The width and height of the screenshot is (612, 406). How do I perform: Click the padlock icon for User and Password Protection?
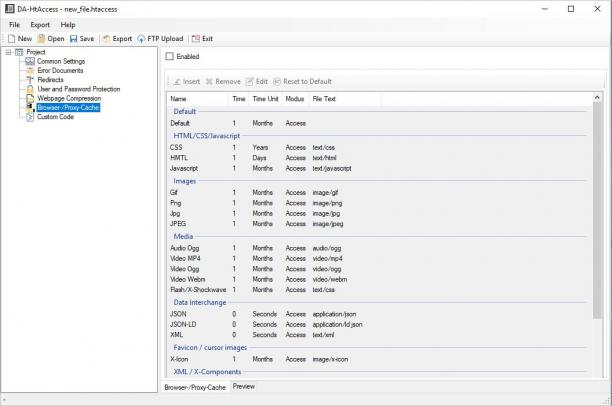coord(30,89)
